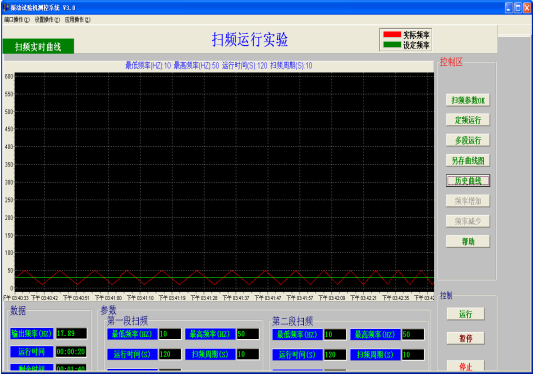Click the 扫频参数OK button
The width and height of the screenshot is (533, 375).
(x=468, y=100)
